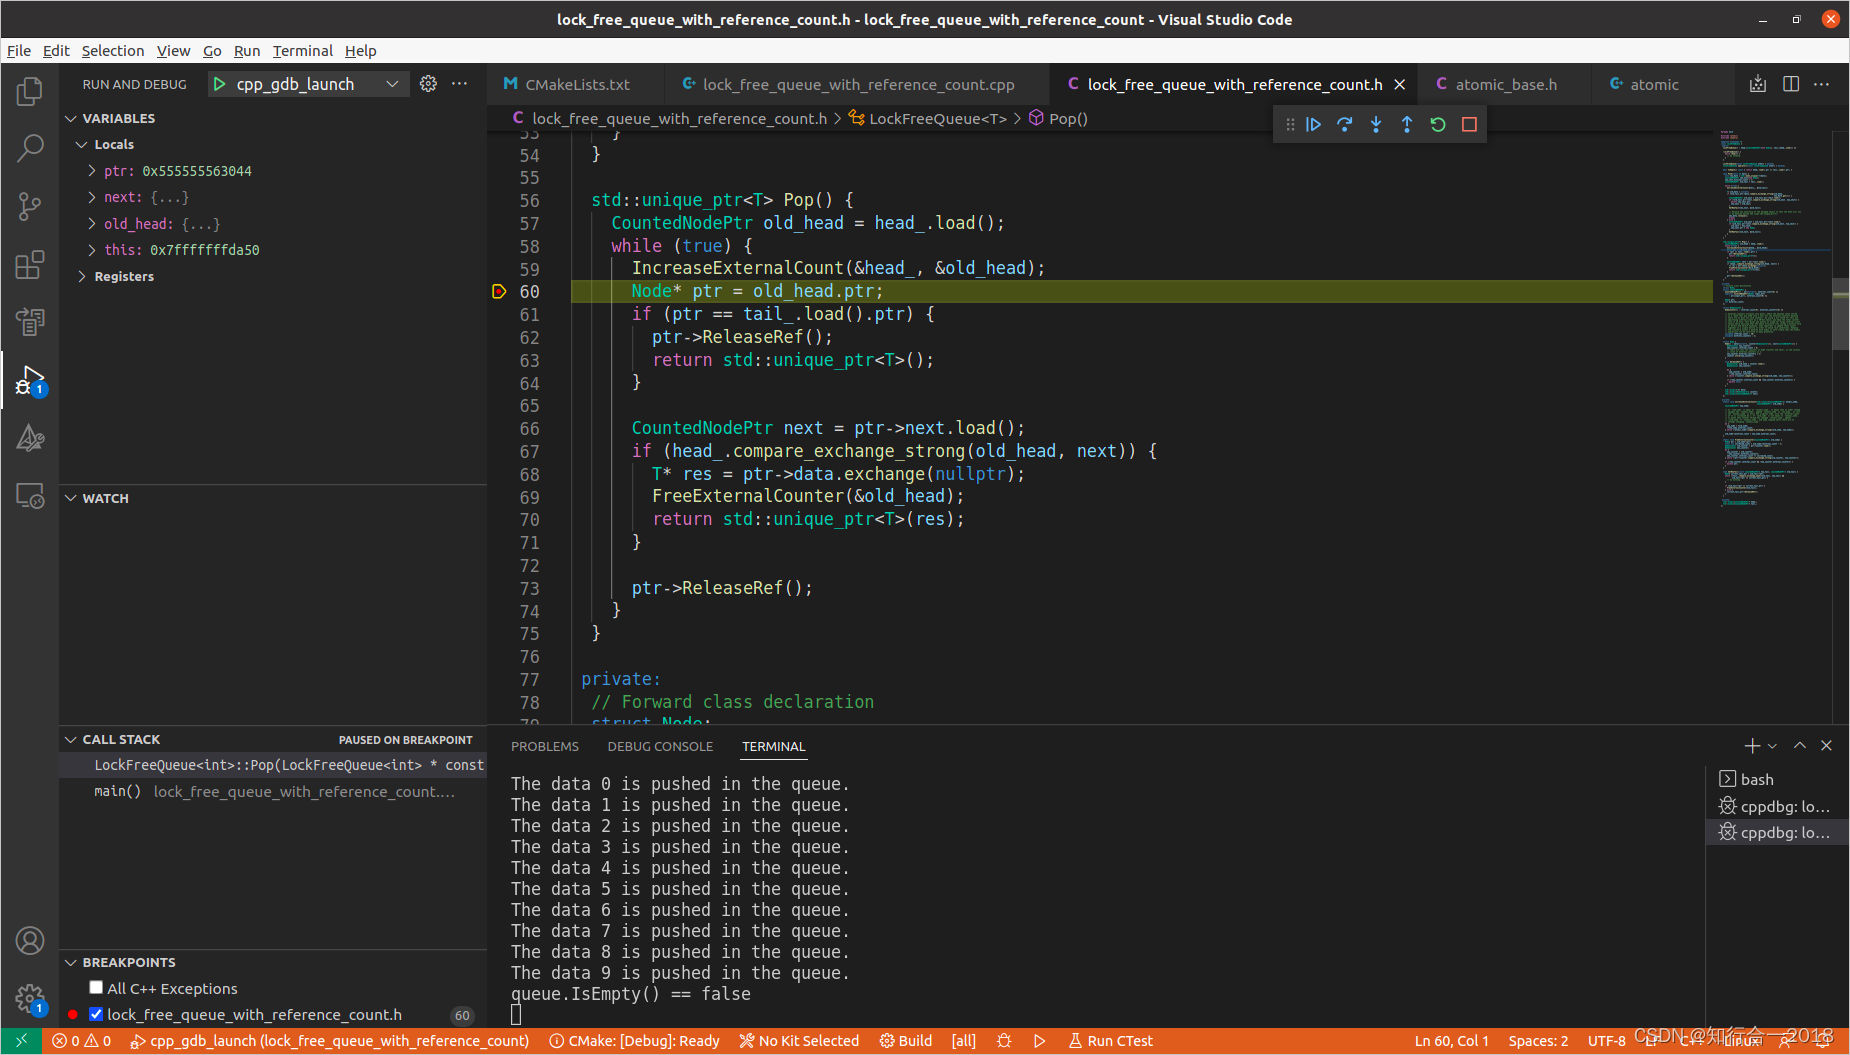Stop the debugging session

(x=1469, y=125)
